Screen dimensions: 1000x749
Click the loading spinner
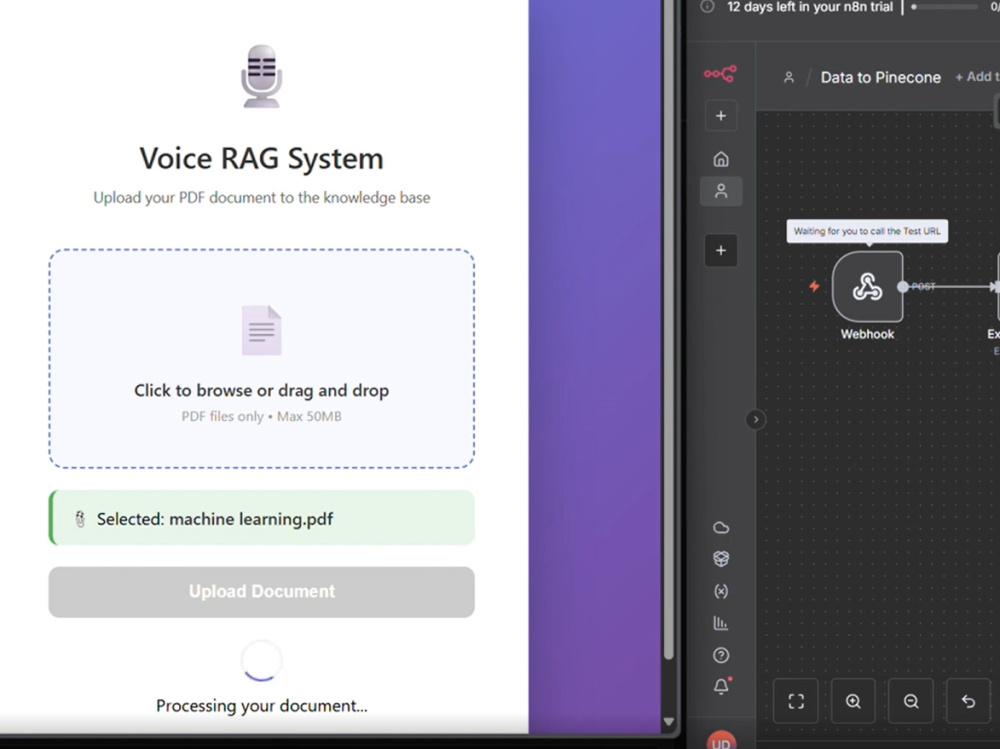click(261, 660)
